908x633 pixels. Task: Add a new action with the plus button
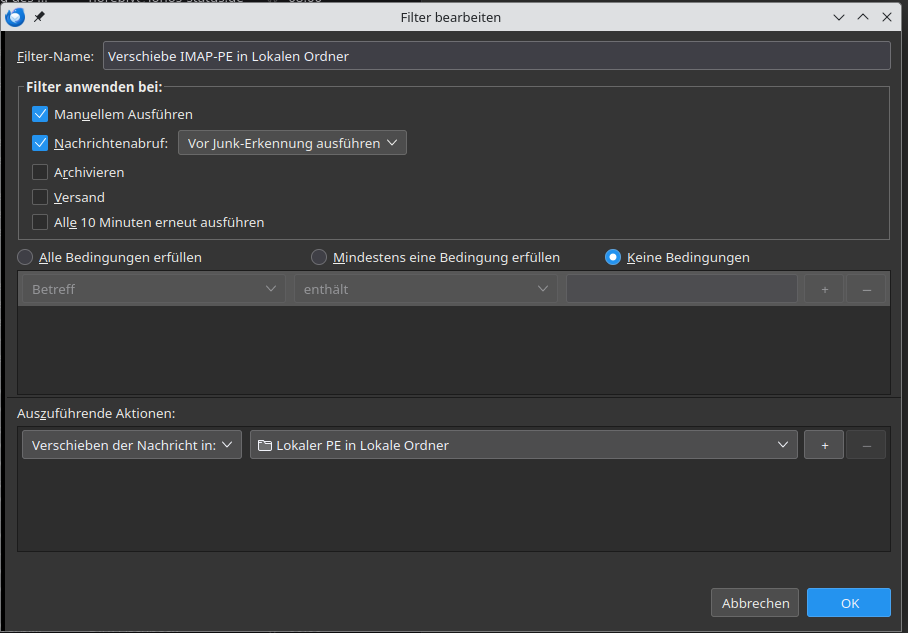pos(824,445)
